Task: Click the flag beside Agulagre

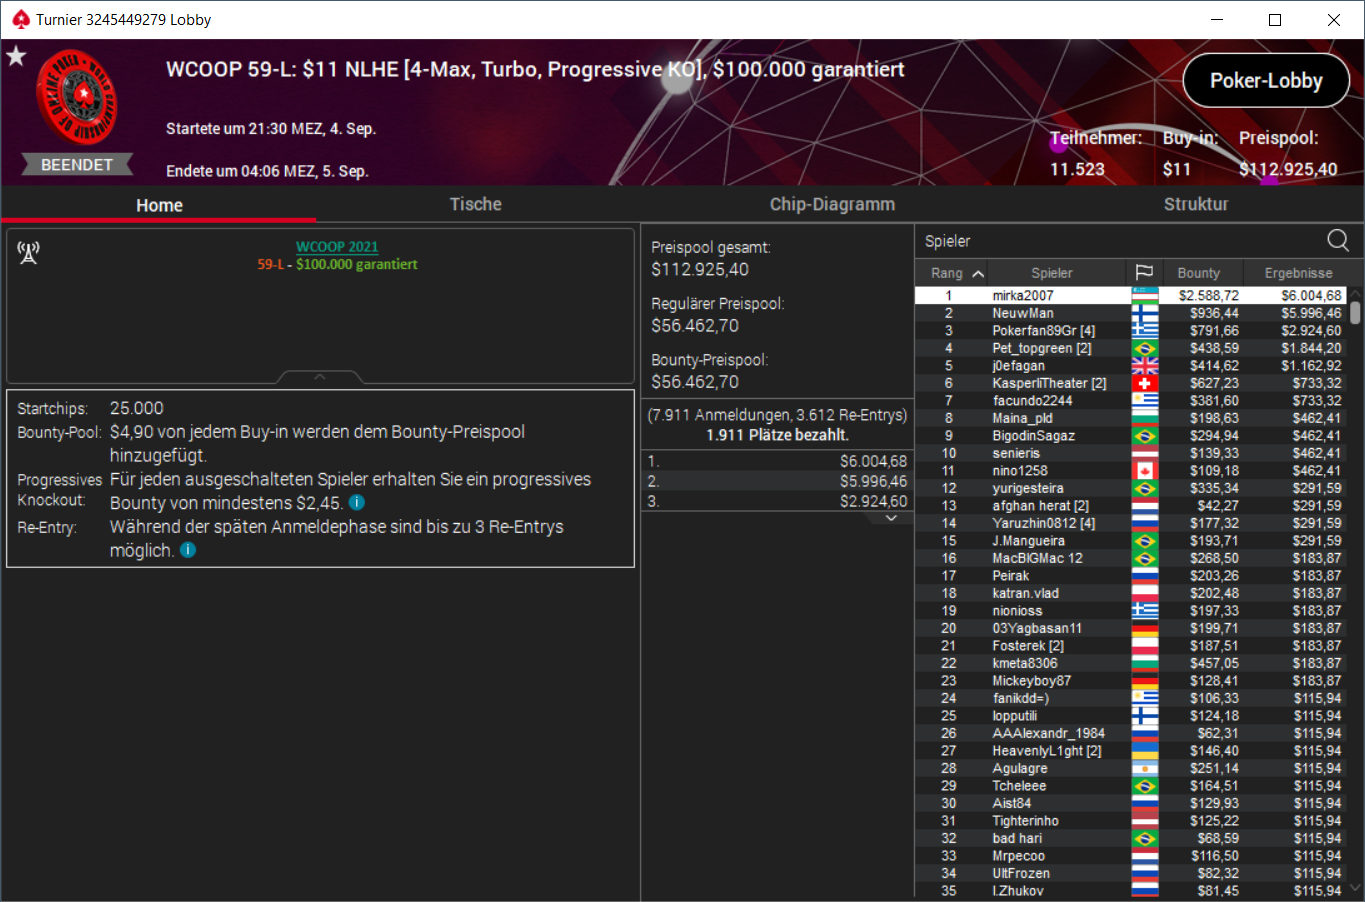Action: coord(1145,768)
